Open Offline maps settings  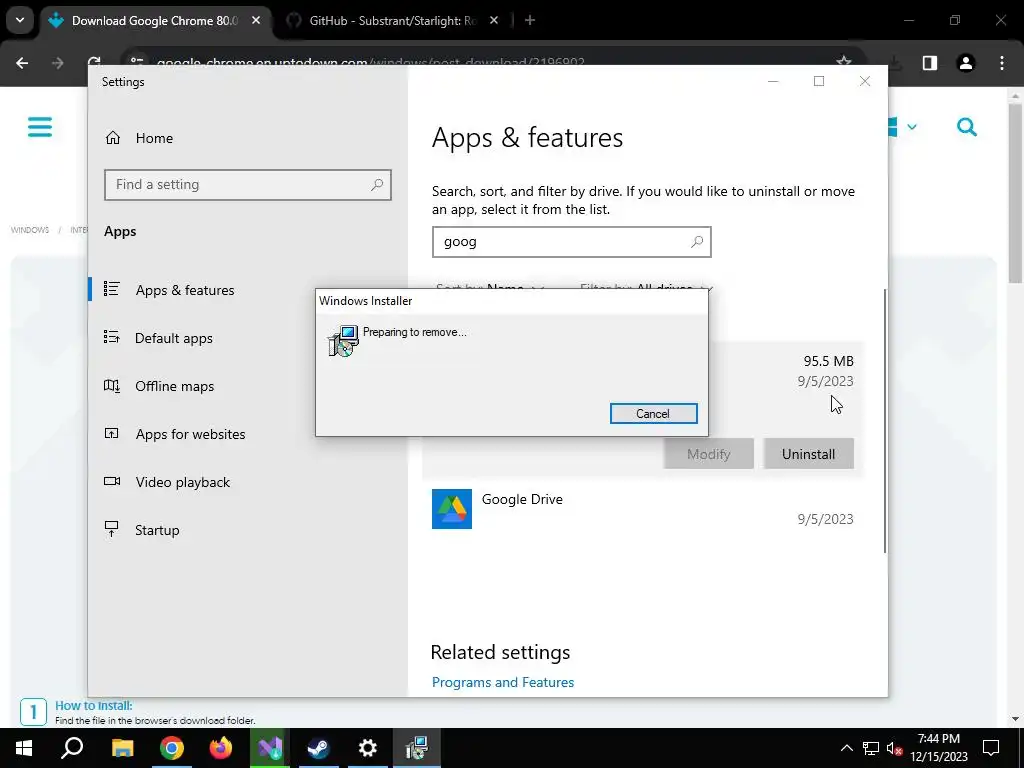[174, 386]
